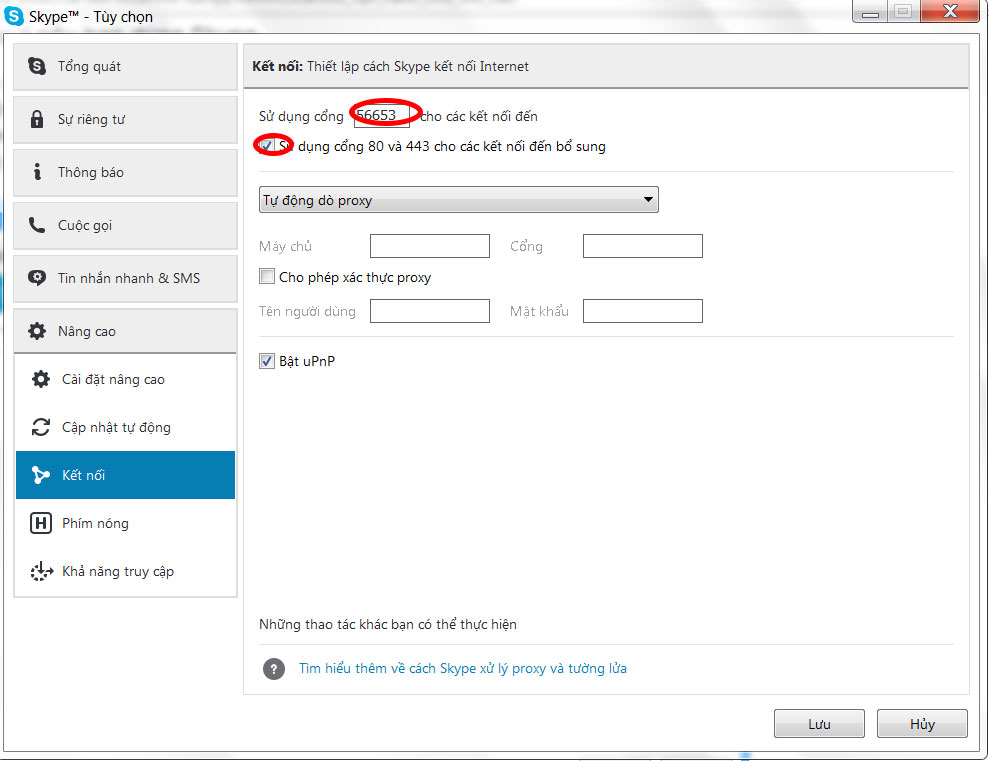Open Tin nhắn nhanh & SMS section
Screen dimensions: 989x761
125,278
